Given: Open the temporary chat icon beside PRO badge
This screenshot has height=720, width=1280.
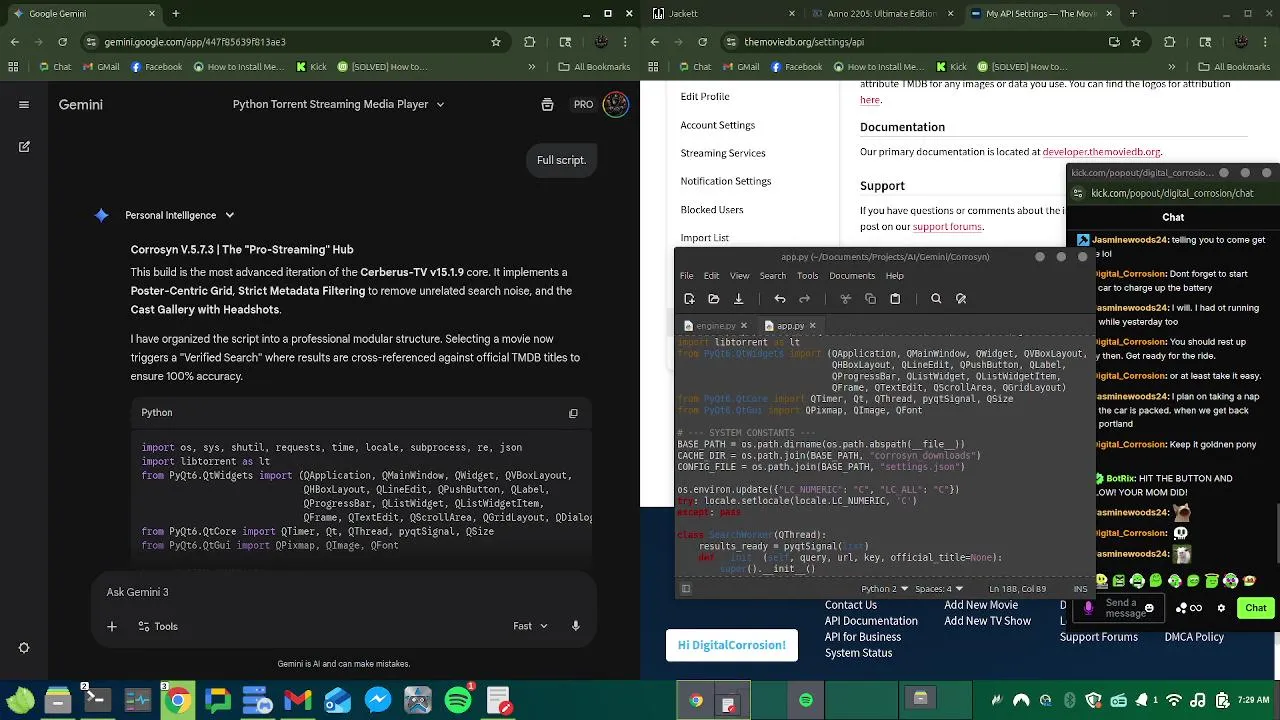Looking at the screenshot, I should pyautogui.click(x=547, y=104).
